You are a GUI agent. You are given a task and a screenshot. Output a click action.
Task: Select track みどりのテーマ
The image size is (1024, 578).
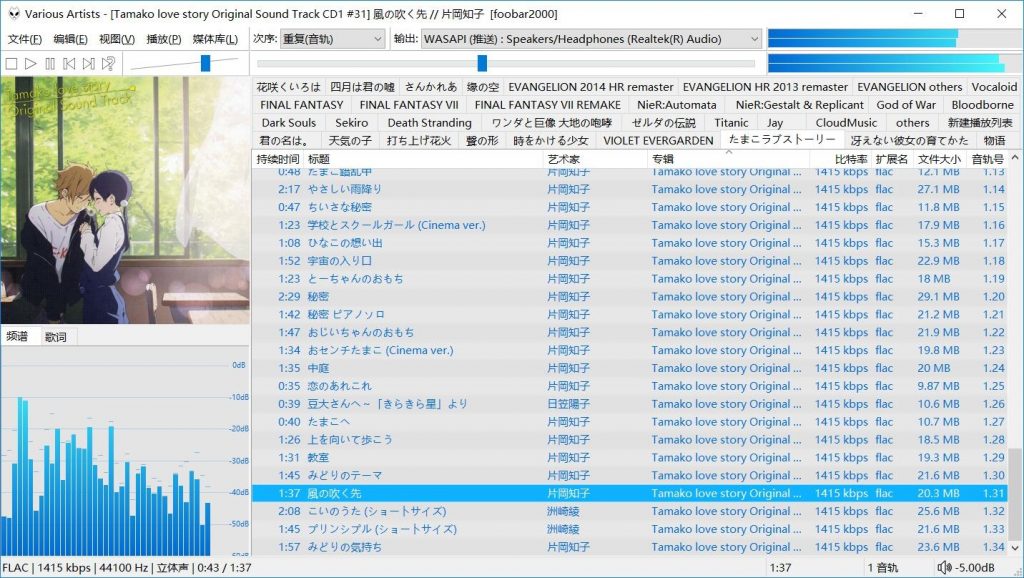pyautogui.click(x=630, y=475)
